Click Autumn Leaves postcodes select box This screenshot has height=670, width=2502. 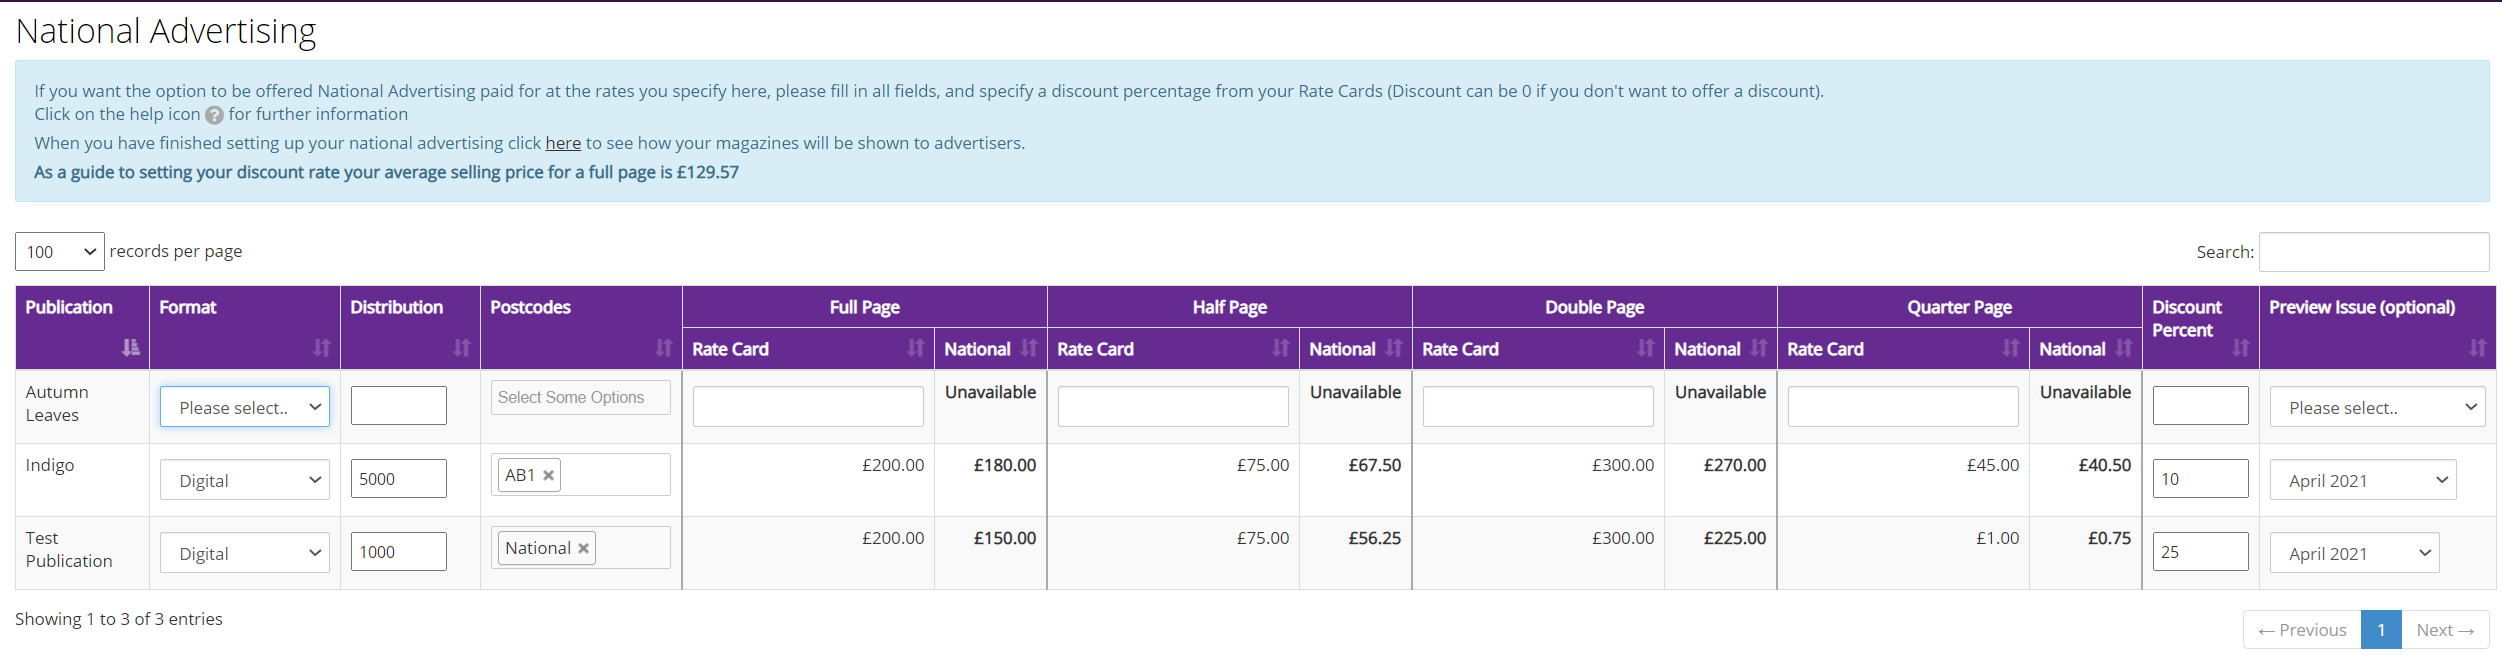coord(580,397)
